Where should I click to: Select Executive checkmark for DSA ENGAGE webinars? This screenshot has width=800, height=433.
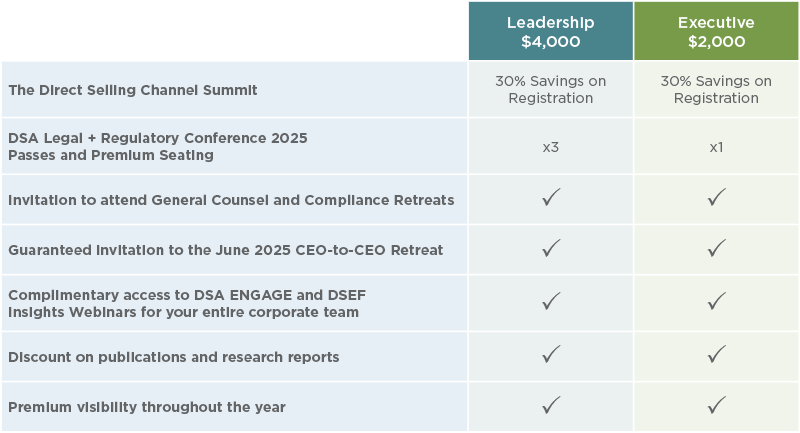coord(716,301)
